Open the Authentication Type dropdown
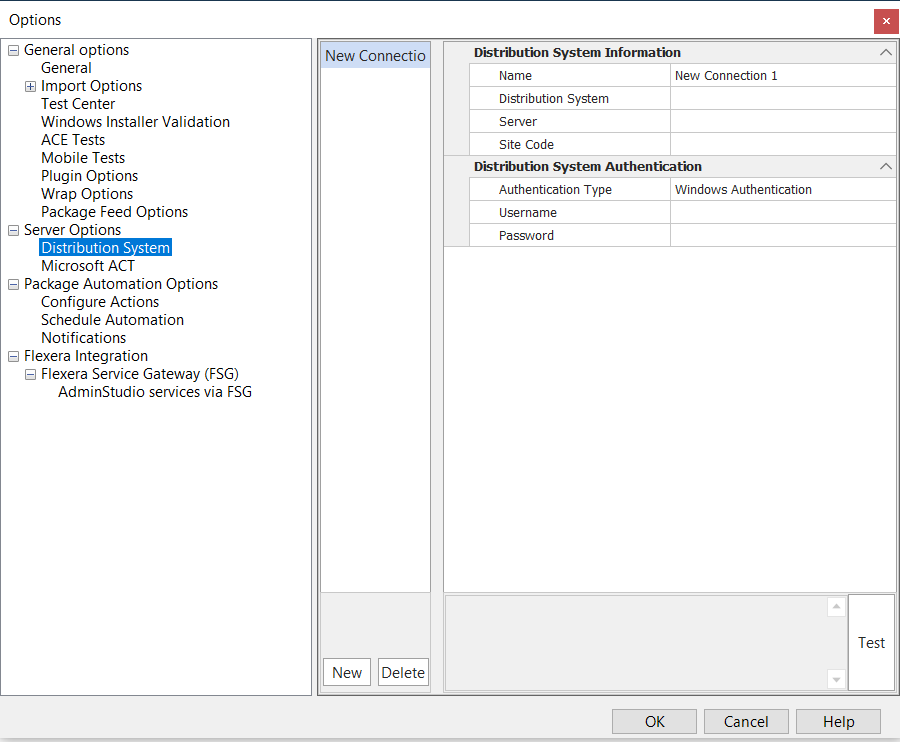Image resolution: width=907 pixels, height=742 pixels. 782,189
